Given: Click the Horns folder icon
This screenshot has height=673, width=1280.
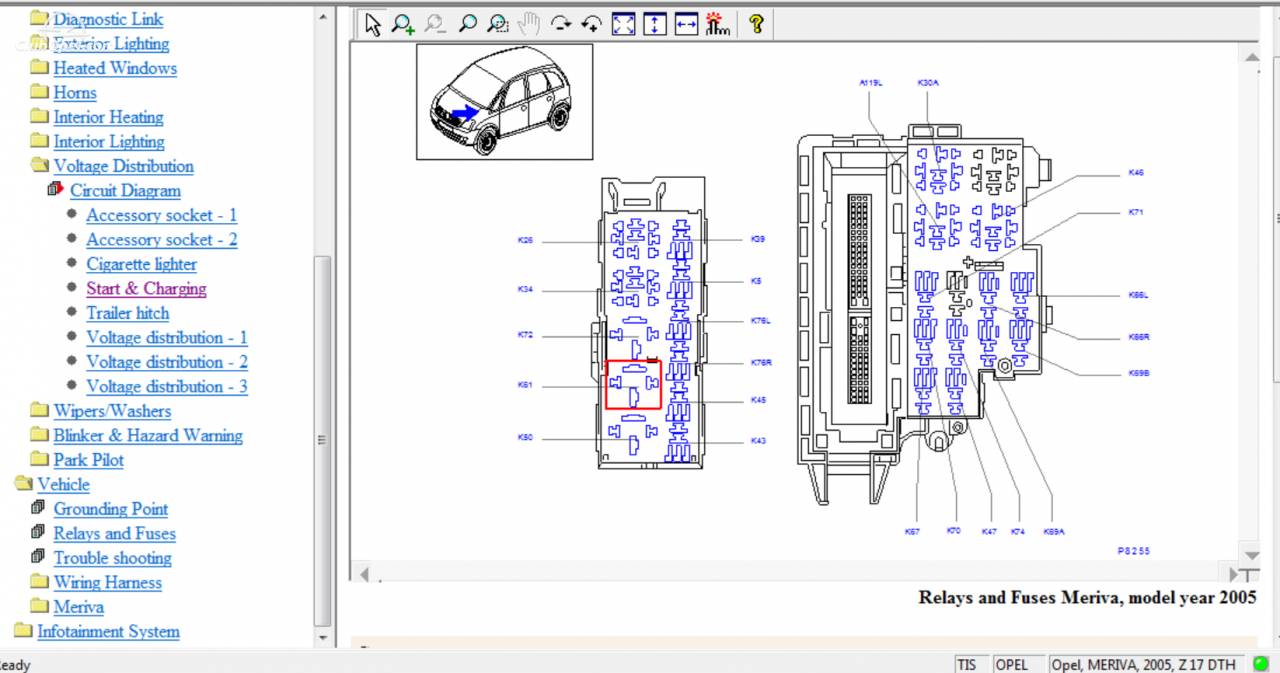Looking at the screenshot, I should pyautogui.click(x=39, y=92).
